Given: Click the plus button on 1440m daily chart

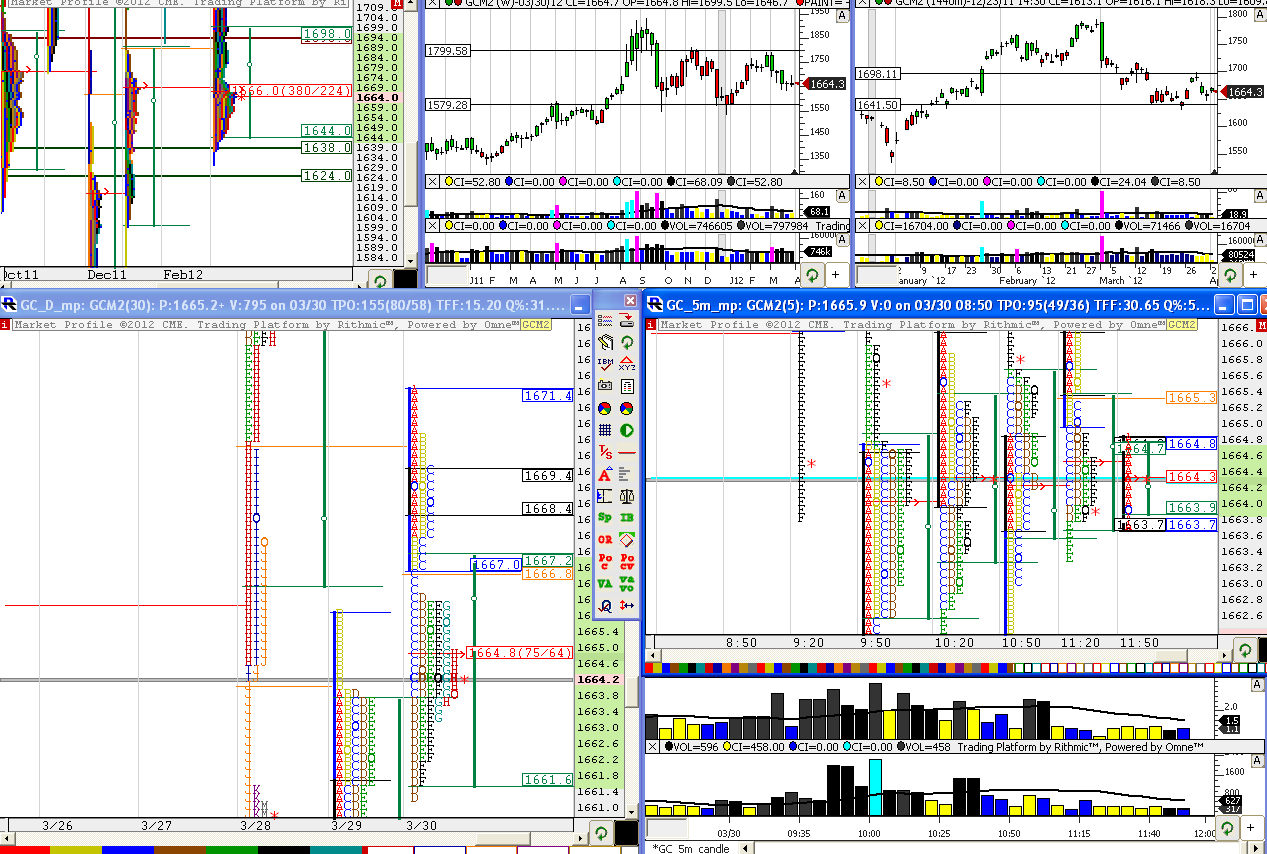Looking at the screenshot, I should click(x=1255, y=274).
